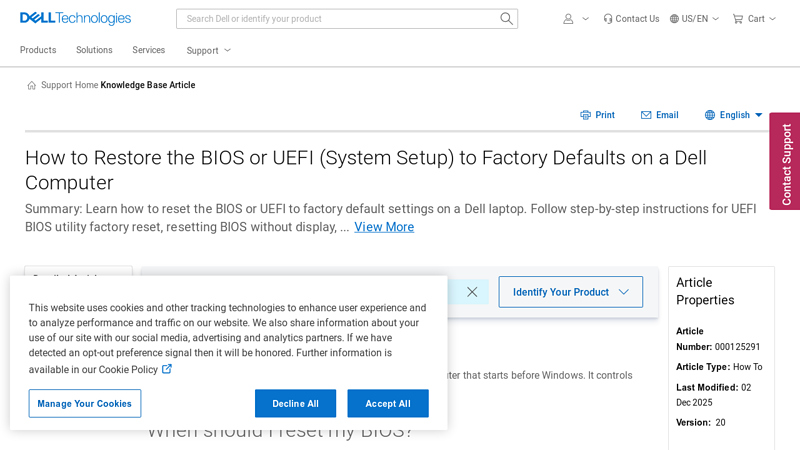Open the Products menu
Image resolution: width=800 pixels, height=450 pixels.
point(38,50)
